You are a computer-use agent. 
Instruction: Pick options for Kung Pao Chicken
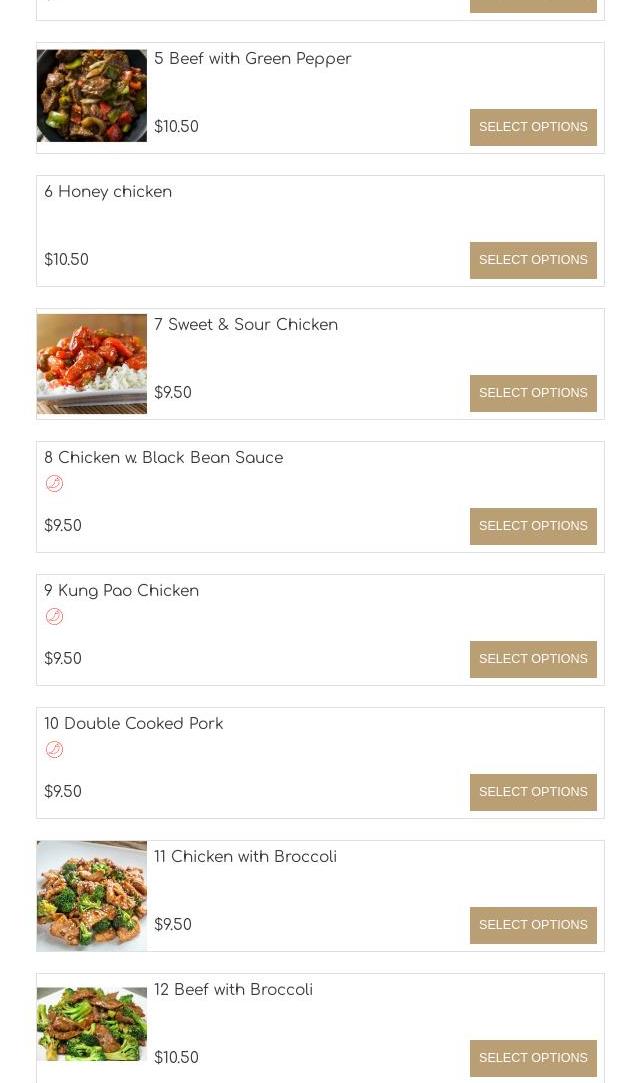pos(533,659)
